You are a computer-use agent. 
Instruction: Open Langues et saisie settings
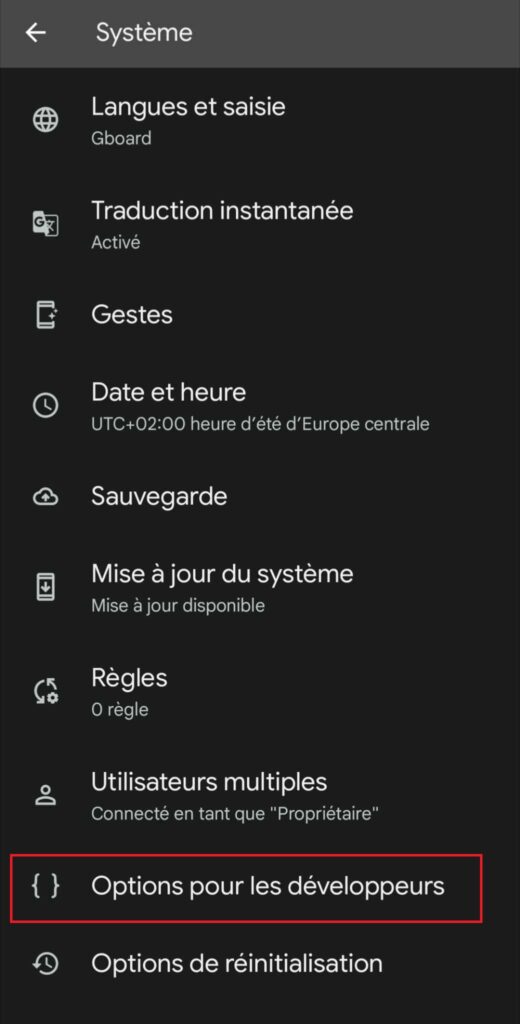point(260,120)
